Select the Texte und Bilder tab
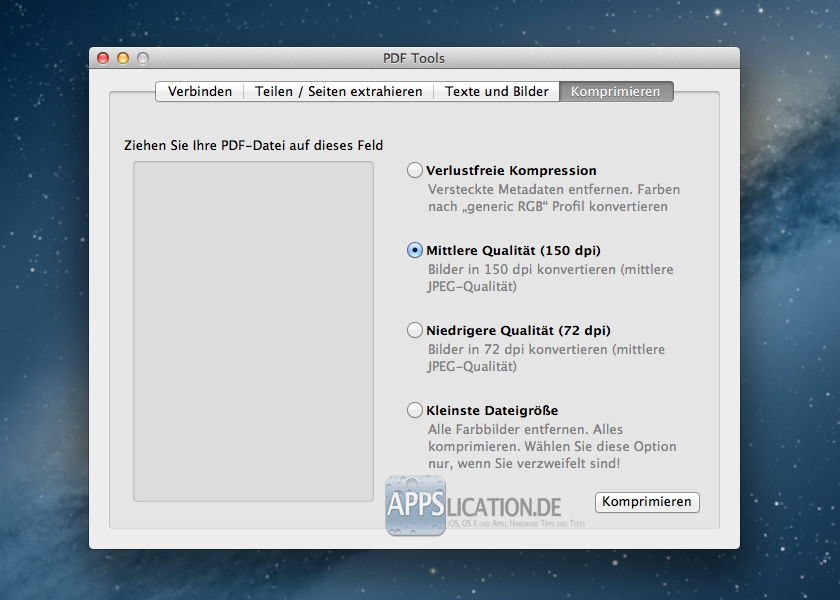This screenshot has height=600, width=840. pos(497,92)
